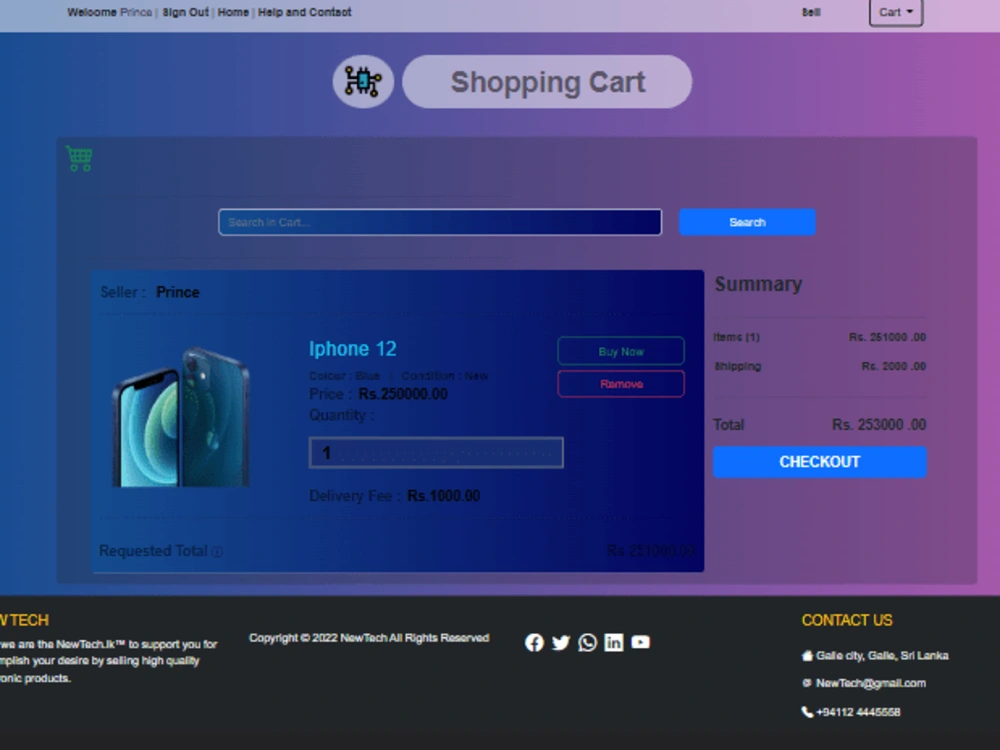The width and height of the screenshot is (1000, 750).
Task: Click the Copyright 2022 NewTech notice
Action: pos(369,638)
